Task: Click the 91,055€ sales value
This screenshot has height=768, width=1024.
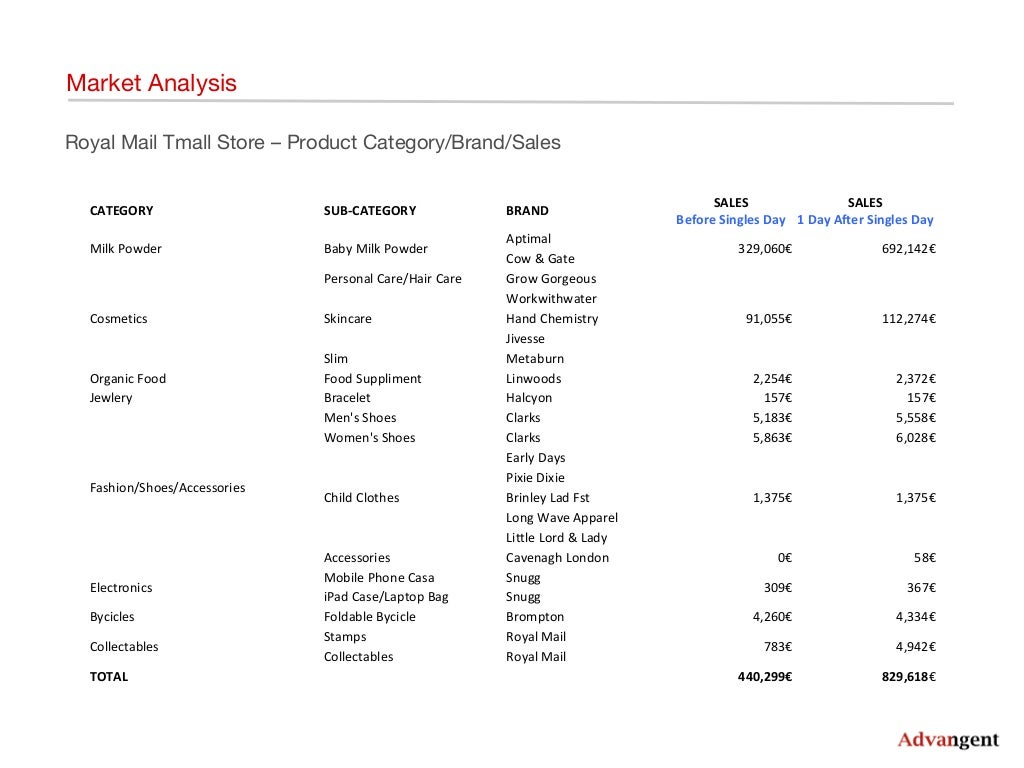Action: 769,319
